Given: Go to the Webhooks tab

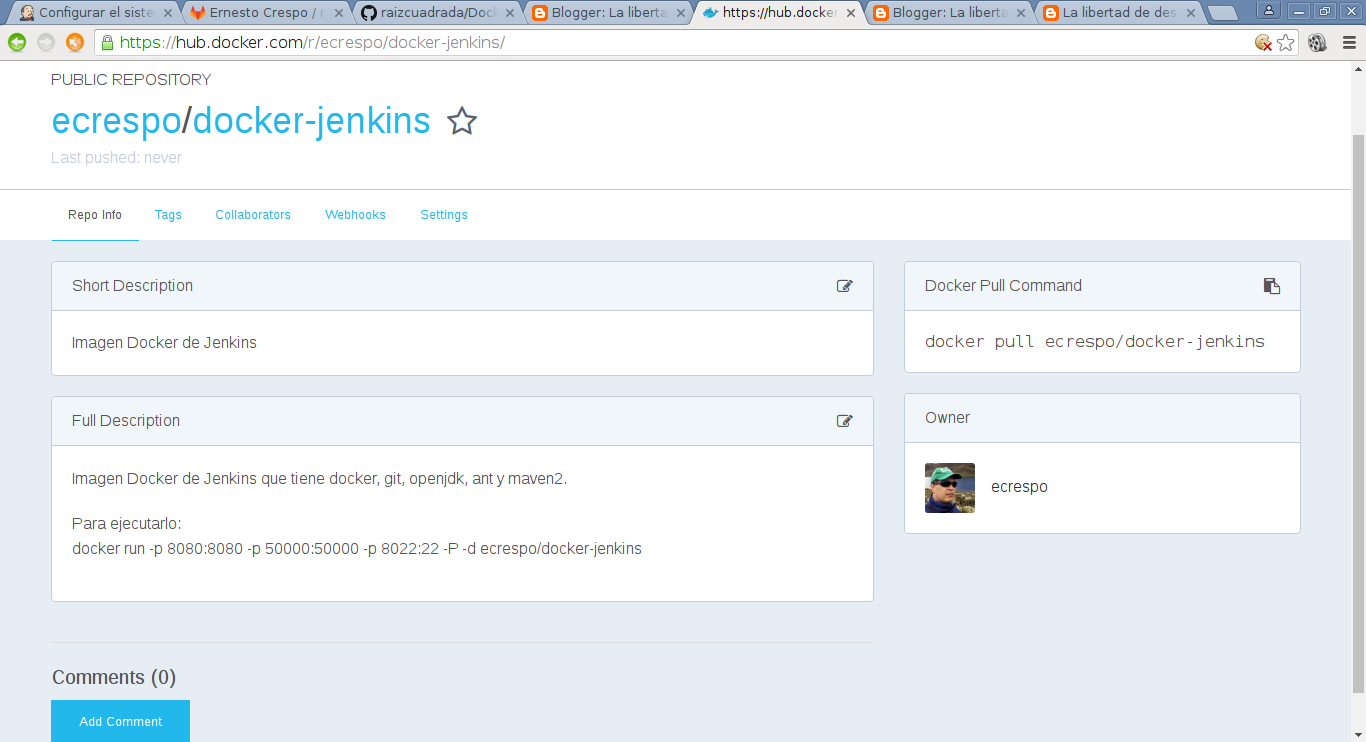Looking at the screenshot, I should 355,215.
